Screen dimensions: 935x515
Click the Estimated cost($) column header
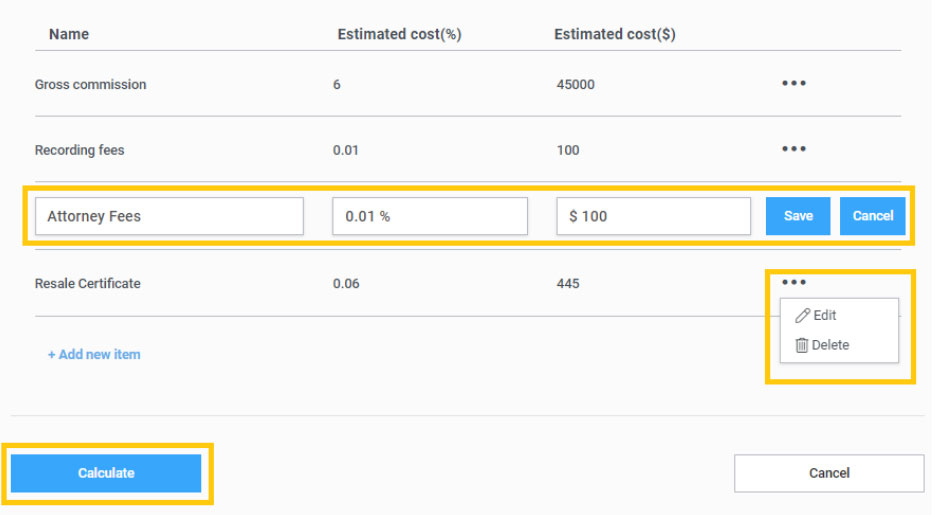coord(614,34)
